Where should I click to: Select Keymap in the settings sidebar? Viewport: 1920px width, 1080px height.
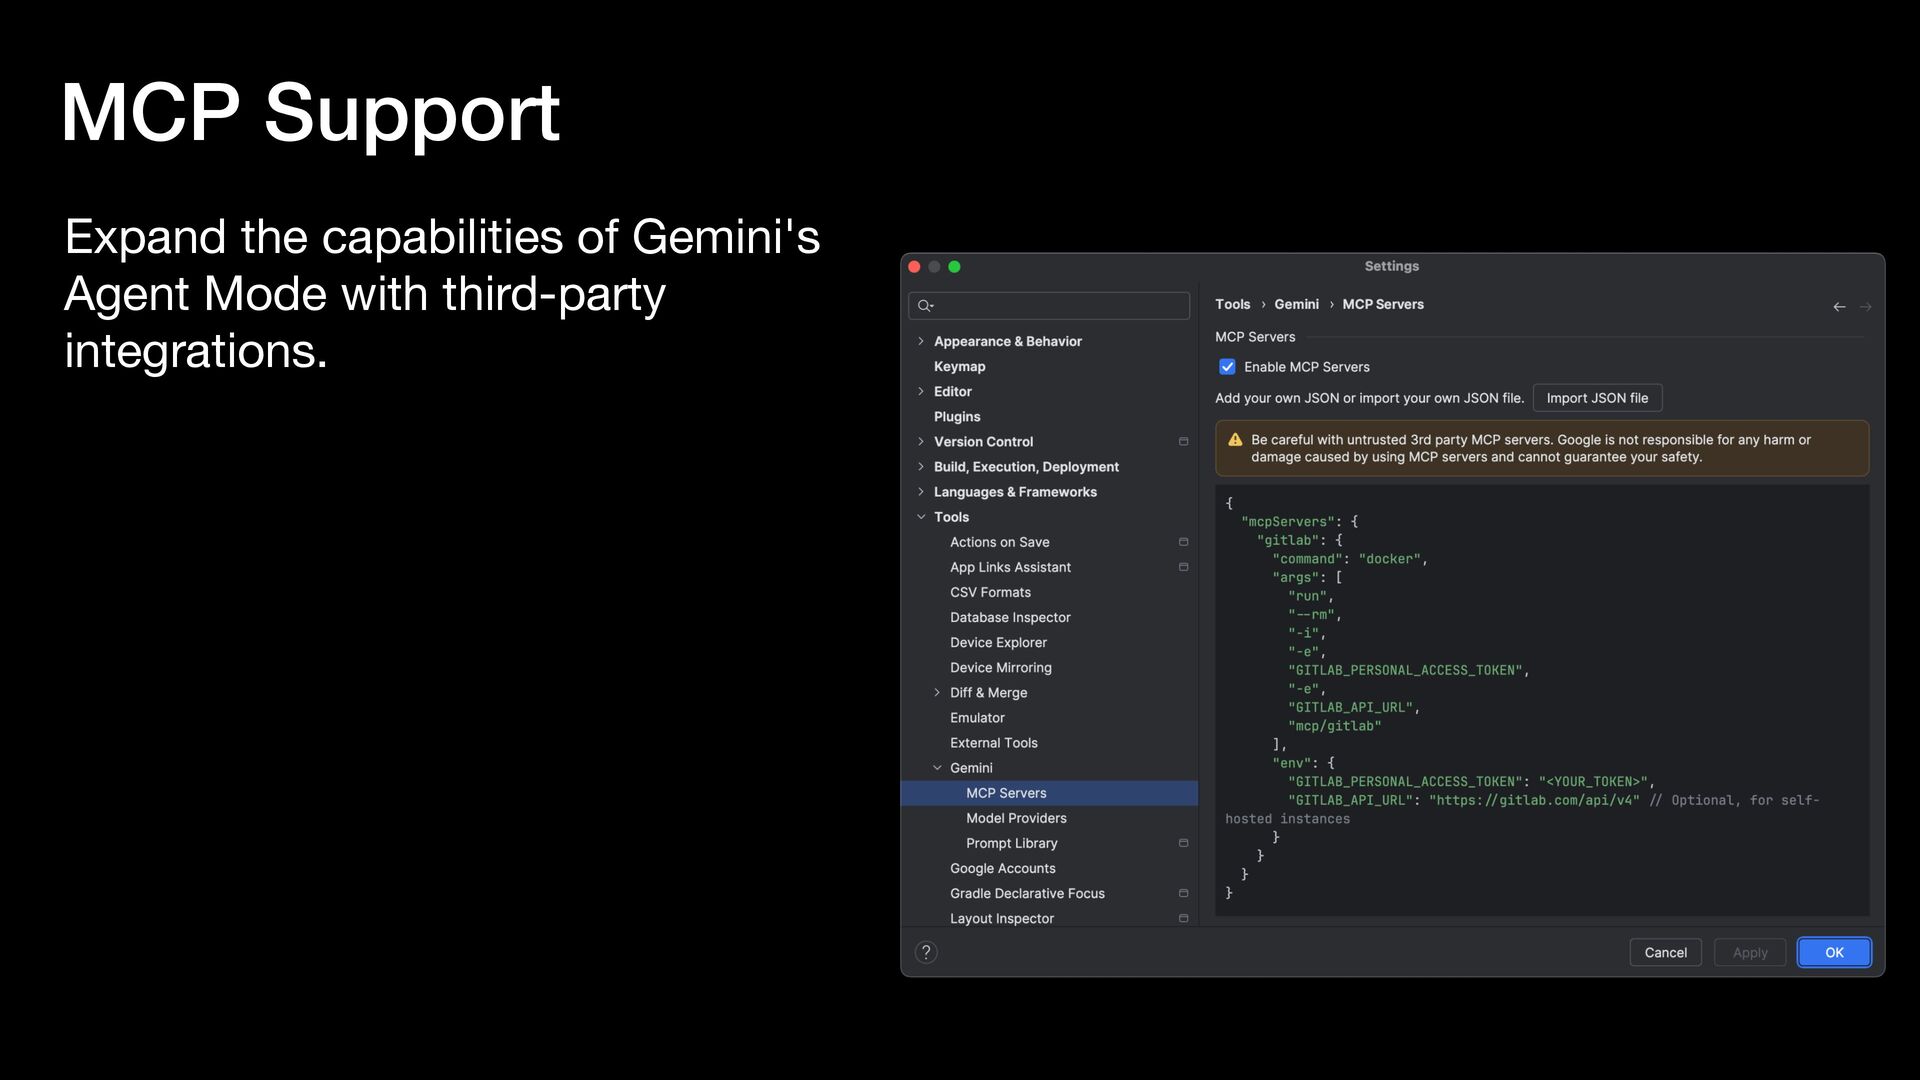(x=959, y=366)
